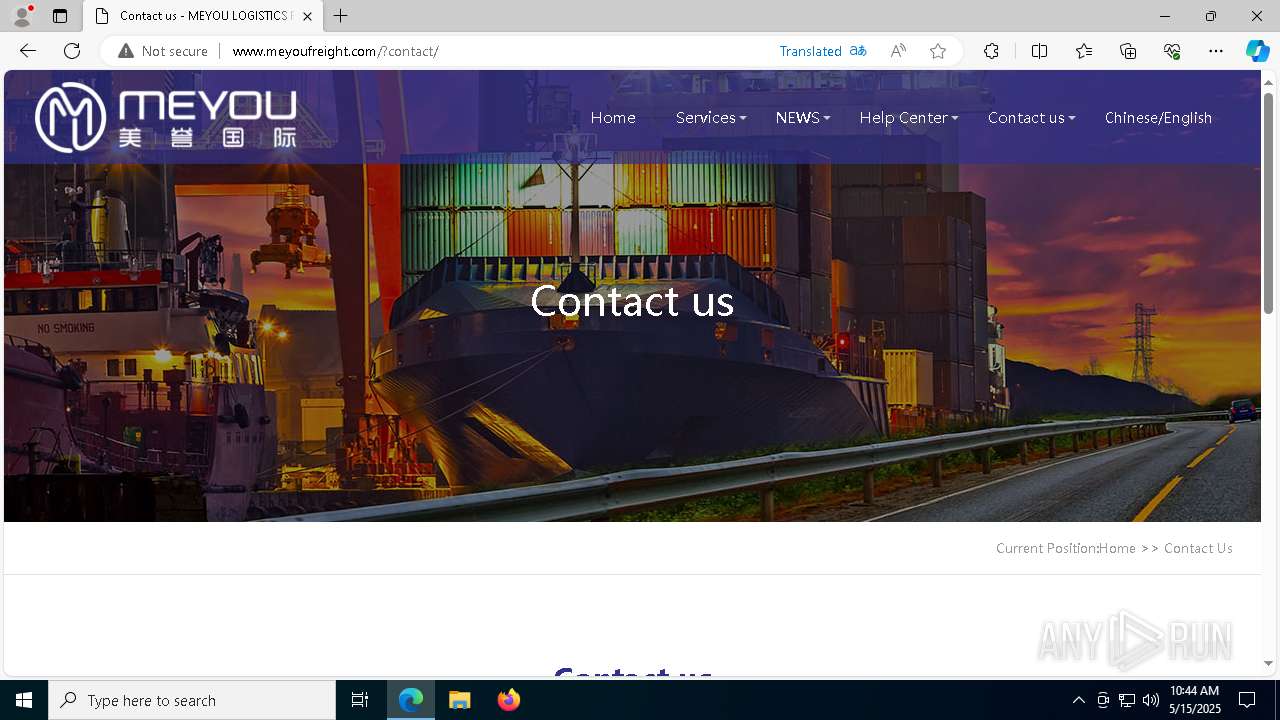Add page to favorites star icon

(x=938, y=51)
